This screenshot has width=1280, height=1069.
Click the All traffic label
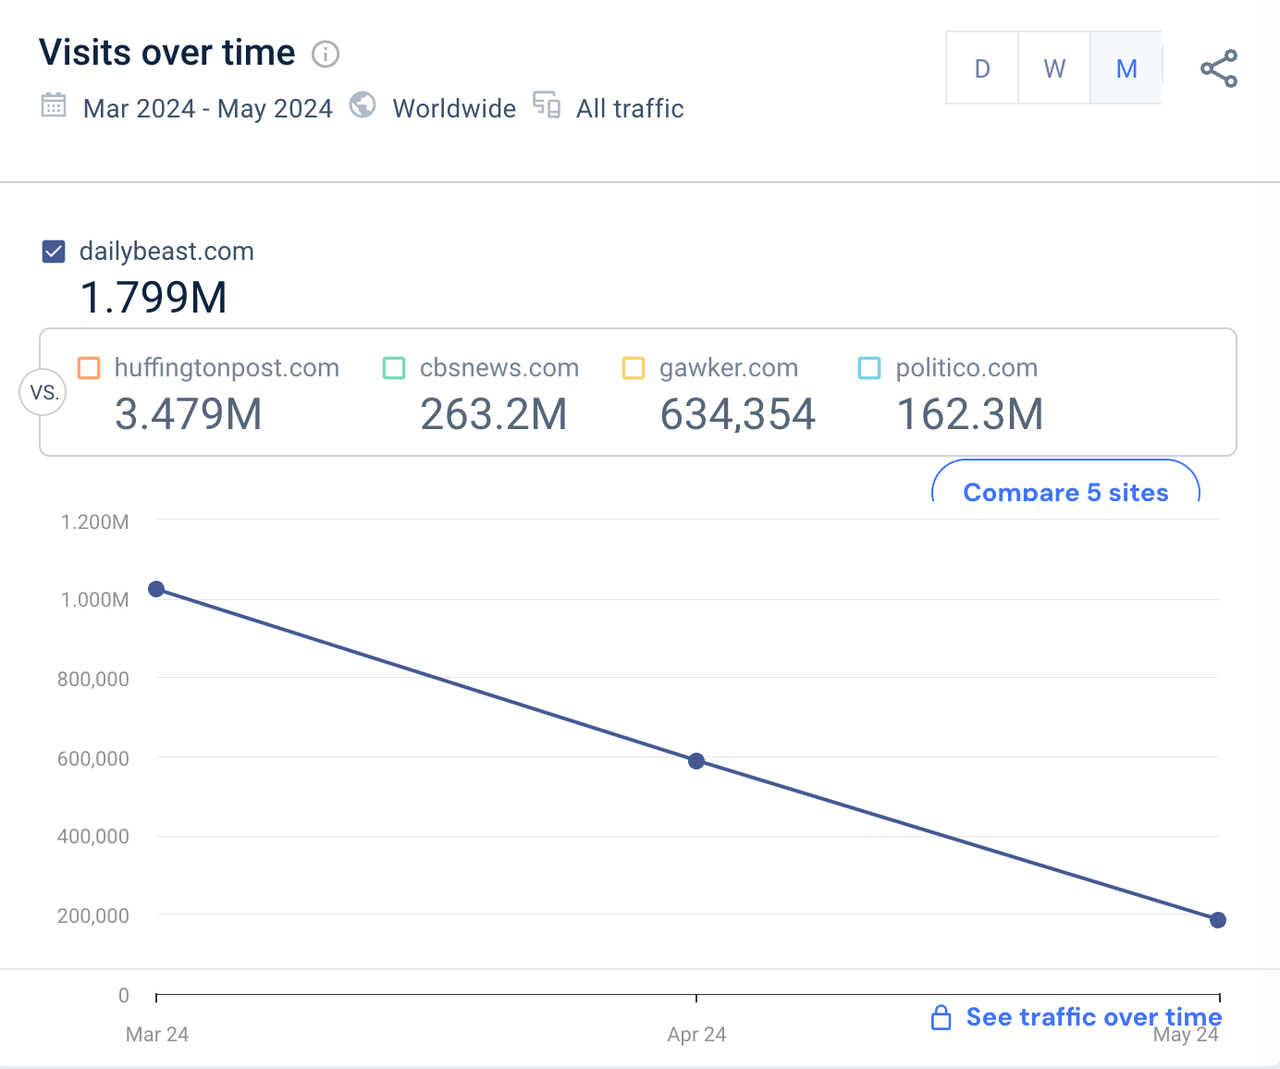point(630,108)
